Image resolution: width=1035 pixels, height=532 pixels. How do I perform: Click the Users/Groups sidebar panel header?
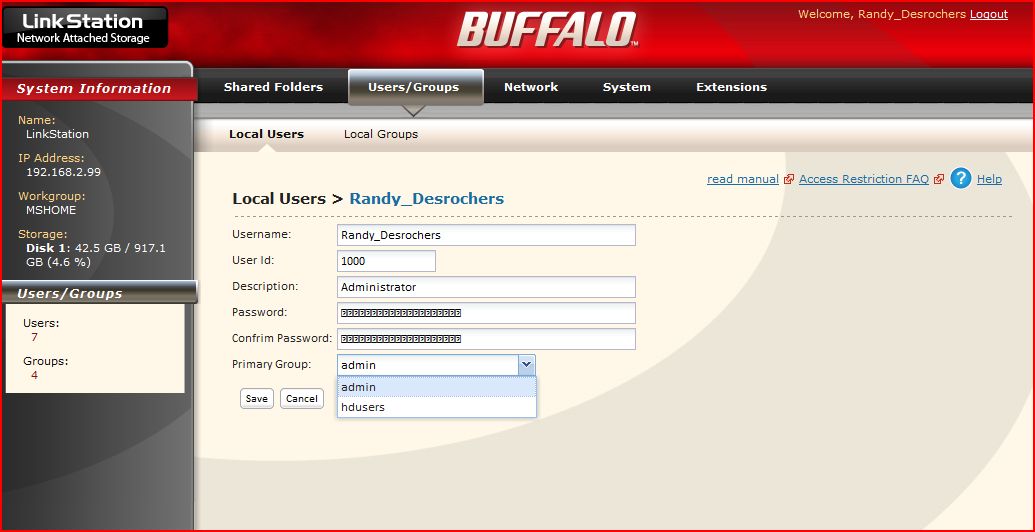click(x=99, y=293)
